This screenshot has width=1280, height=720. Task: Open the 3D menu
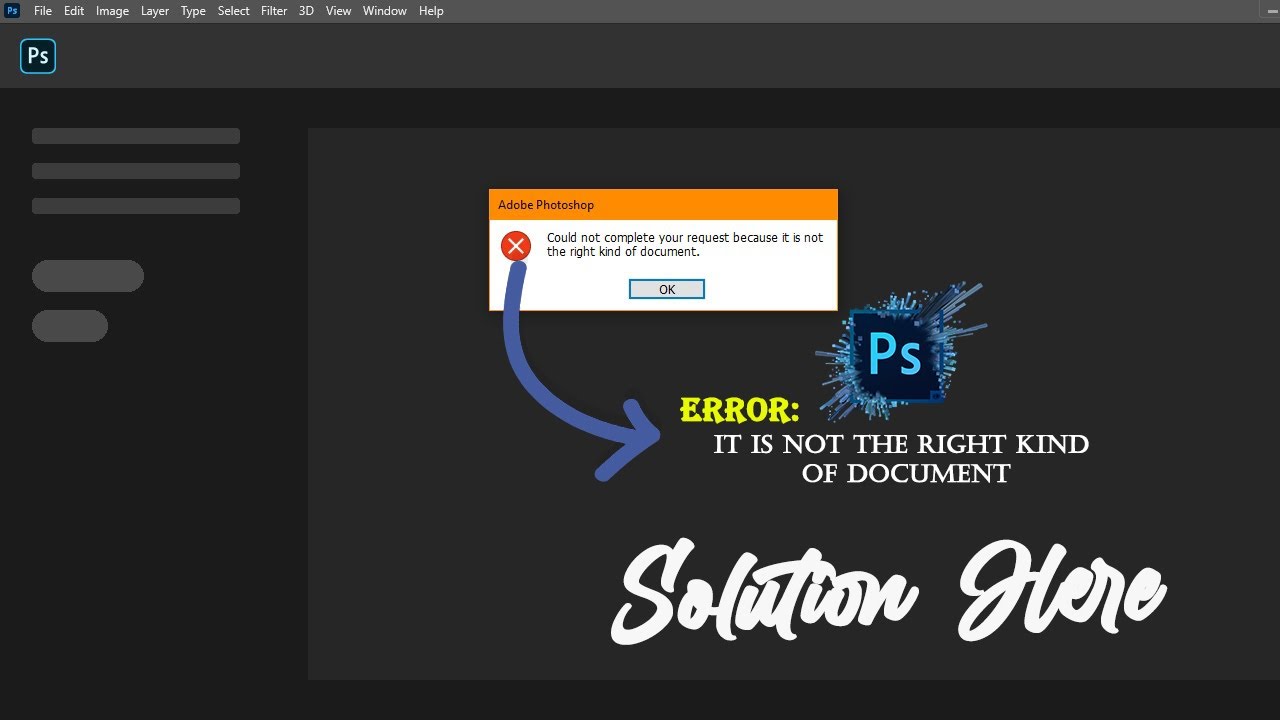(306, 11)
